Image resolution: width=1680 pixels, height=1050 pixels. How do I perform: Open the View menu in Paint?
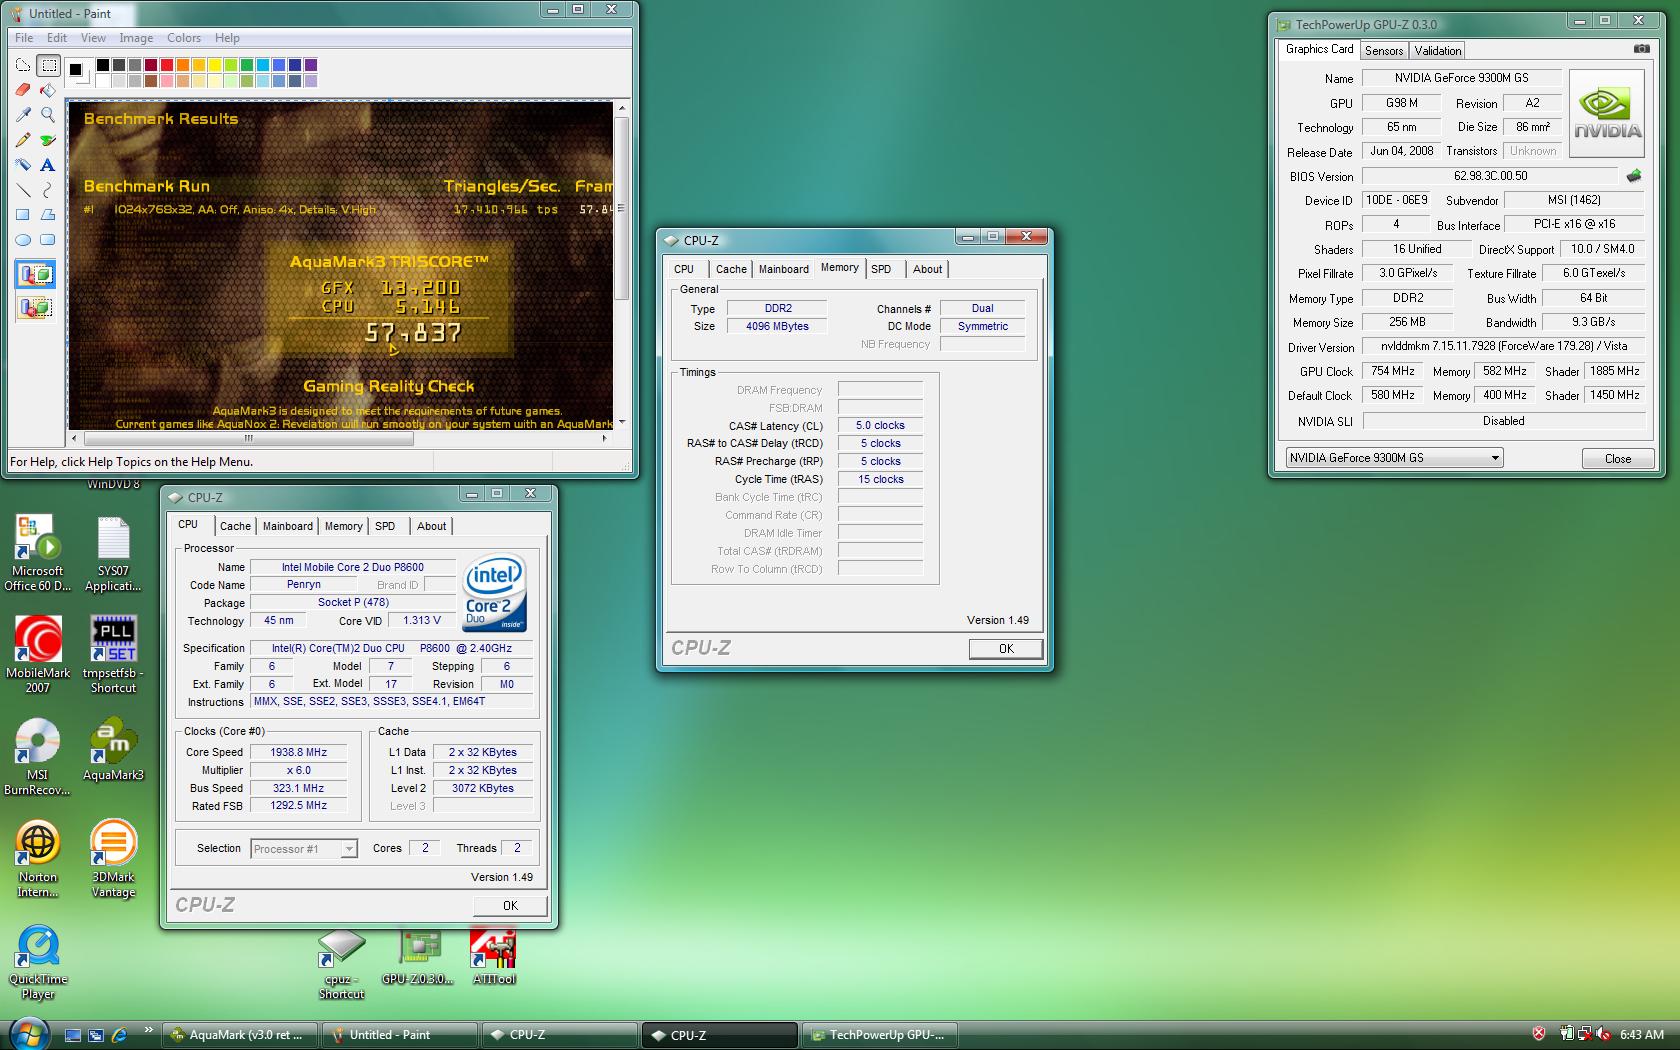tap(93, 38)
